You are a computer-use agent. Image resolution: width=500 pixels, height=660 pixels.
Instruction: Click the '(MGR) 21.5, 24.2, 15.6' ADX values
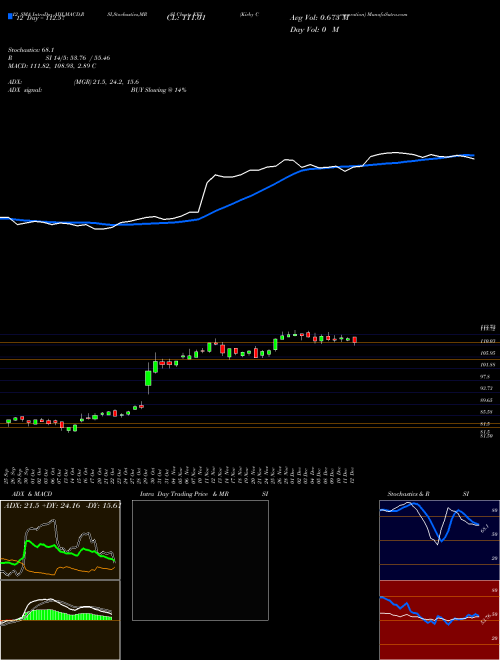106,82
